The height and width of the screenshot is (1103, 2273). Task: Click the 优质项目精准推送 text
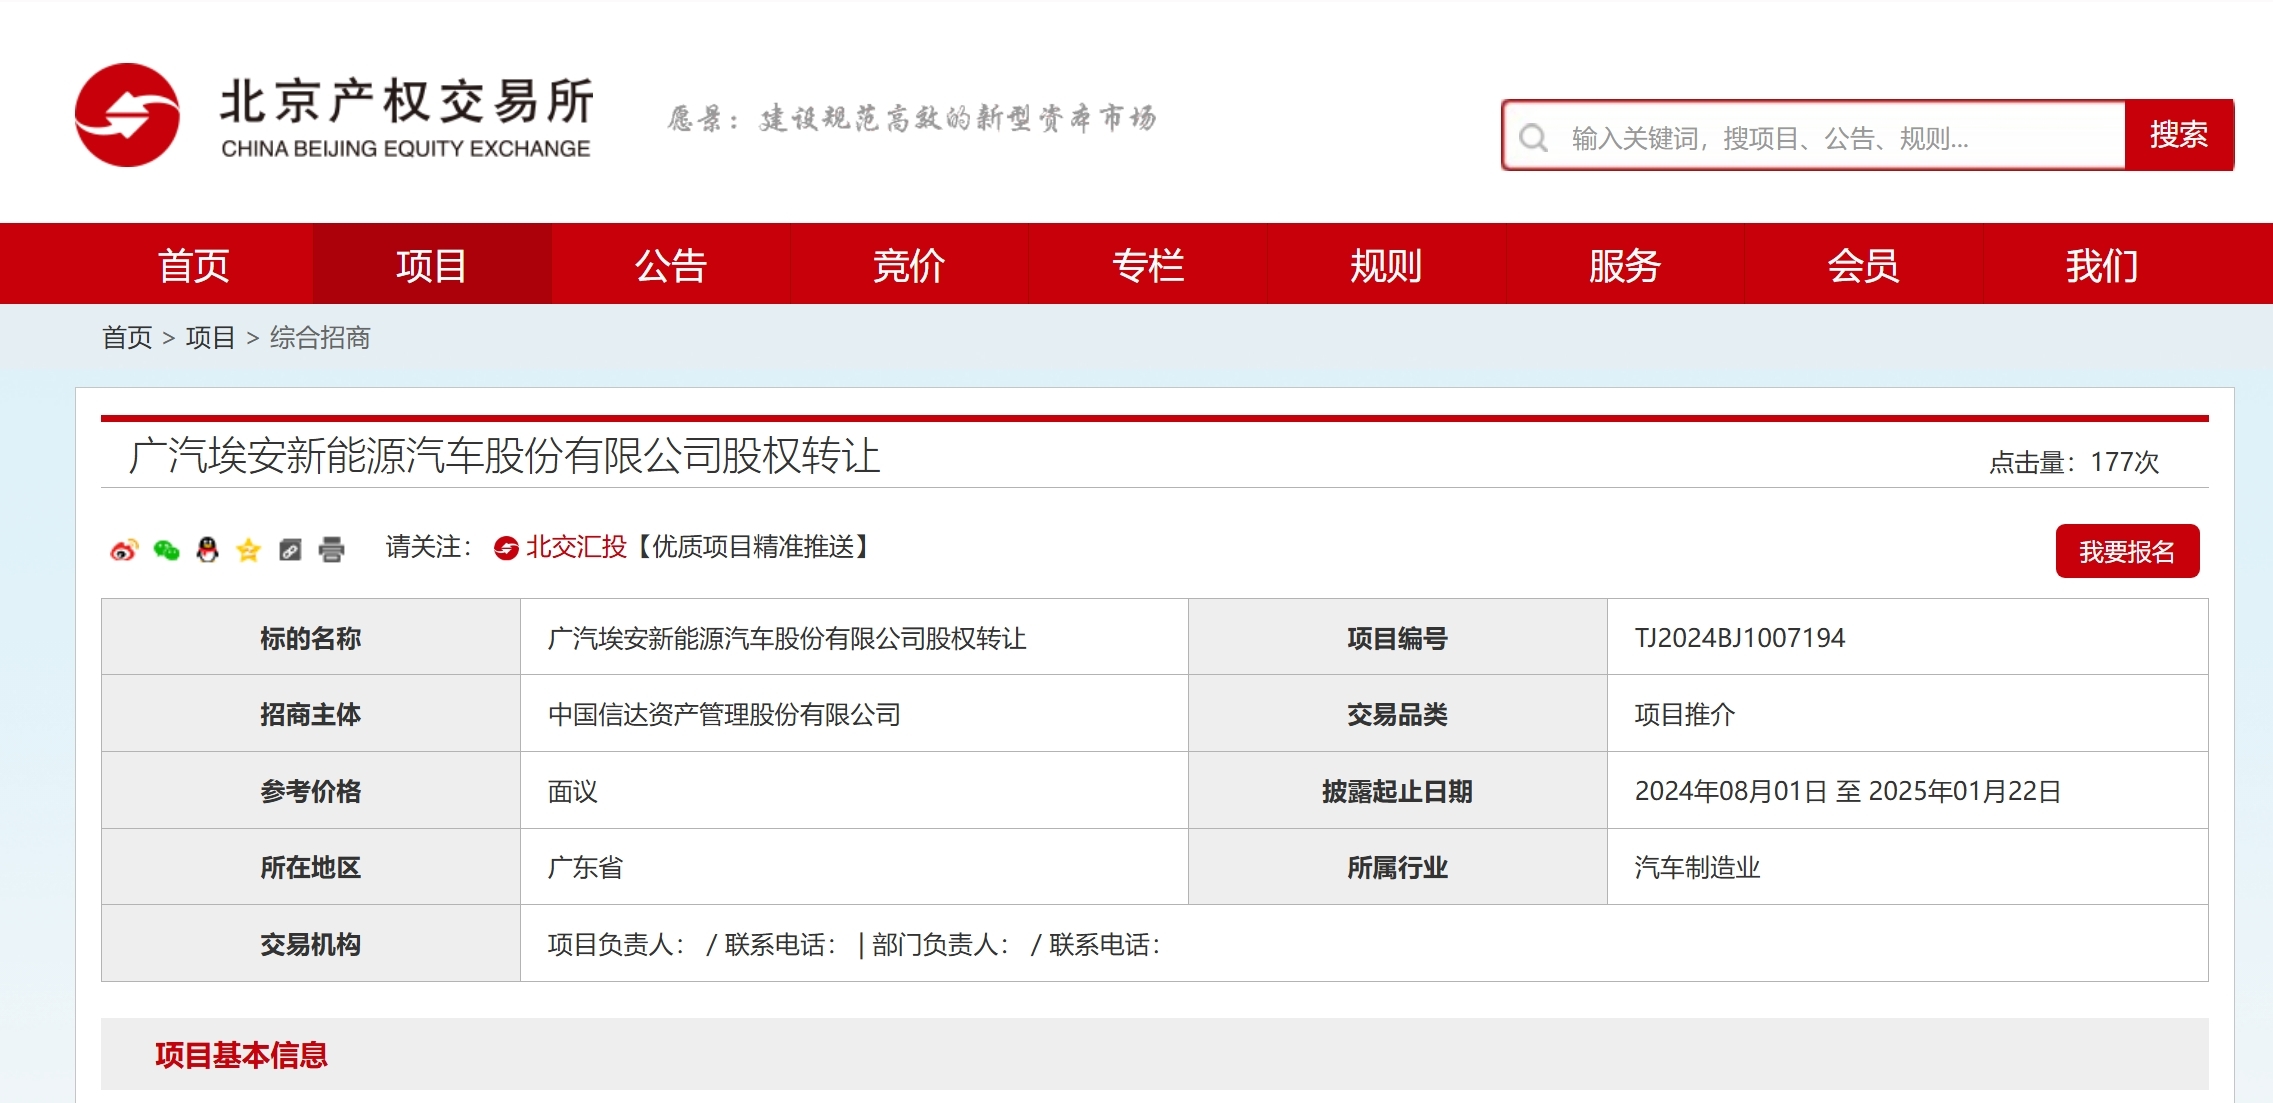pos(753,547)
